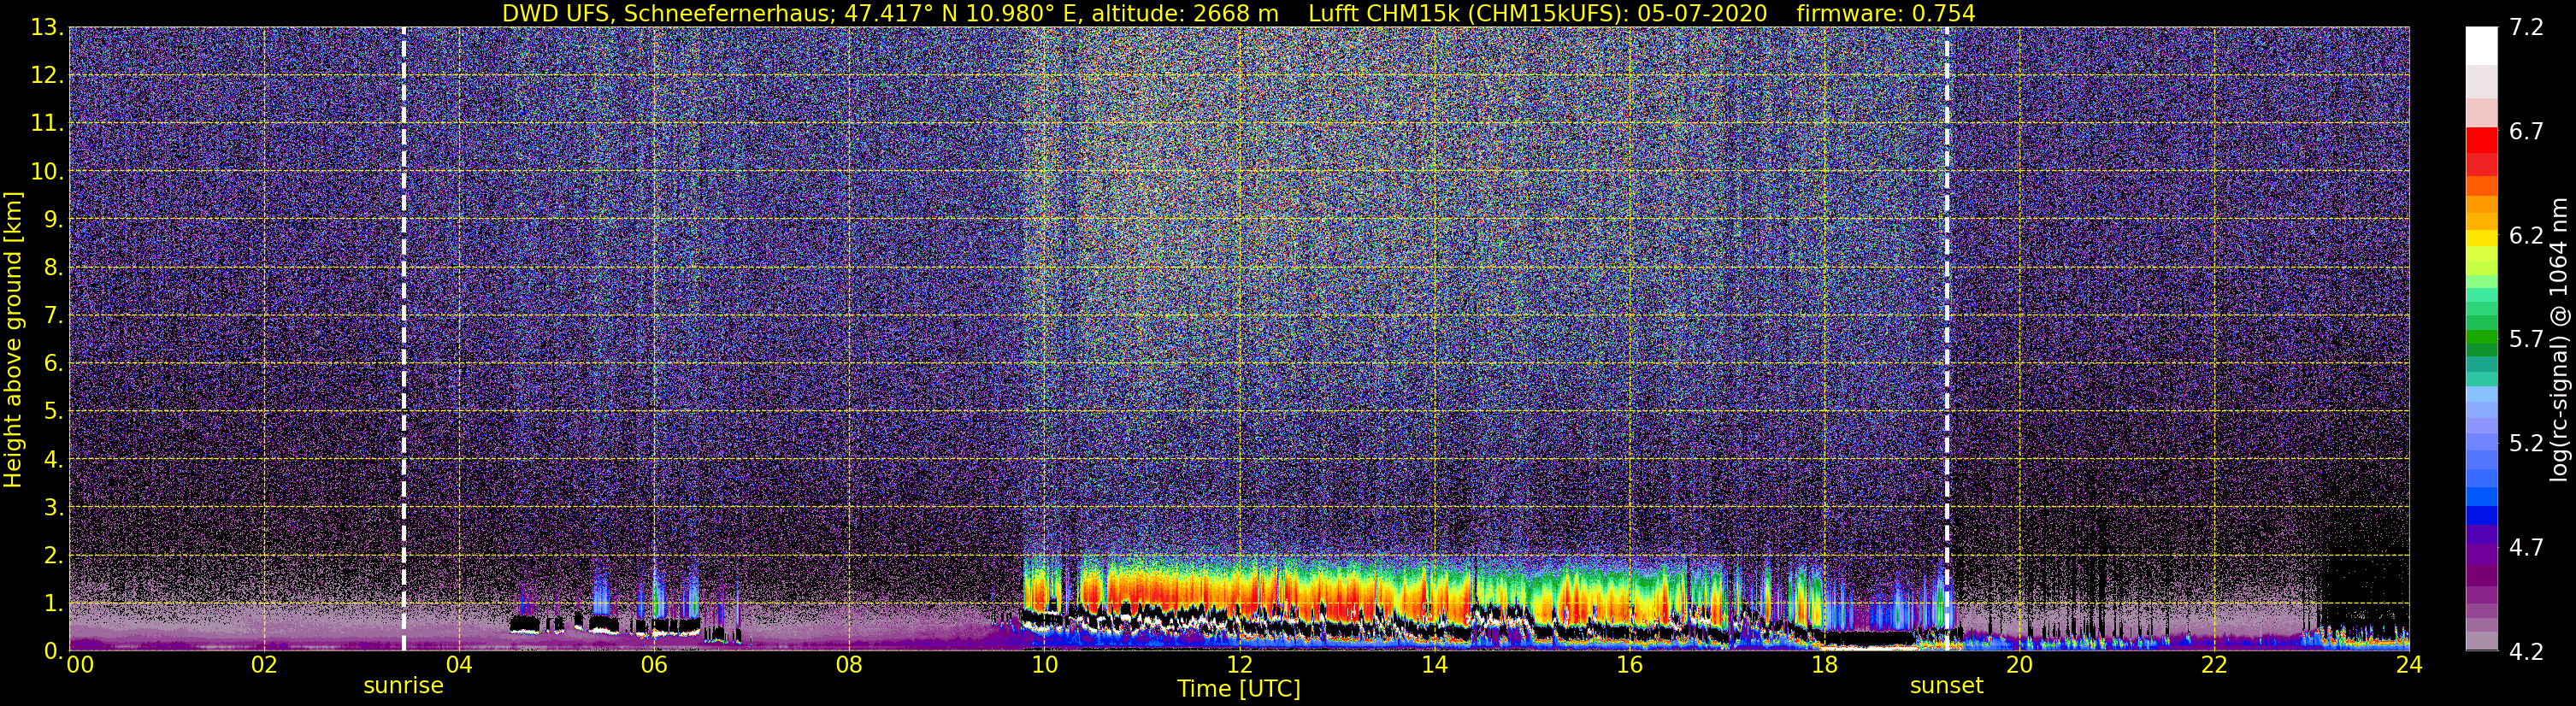Click the x-axis tick label "22"
This screenshot has width=2576, height=706.
[2214, 666]
